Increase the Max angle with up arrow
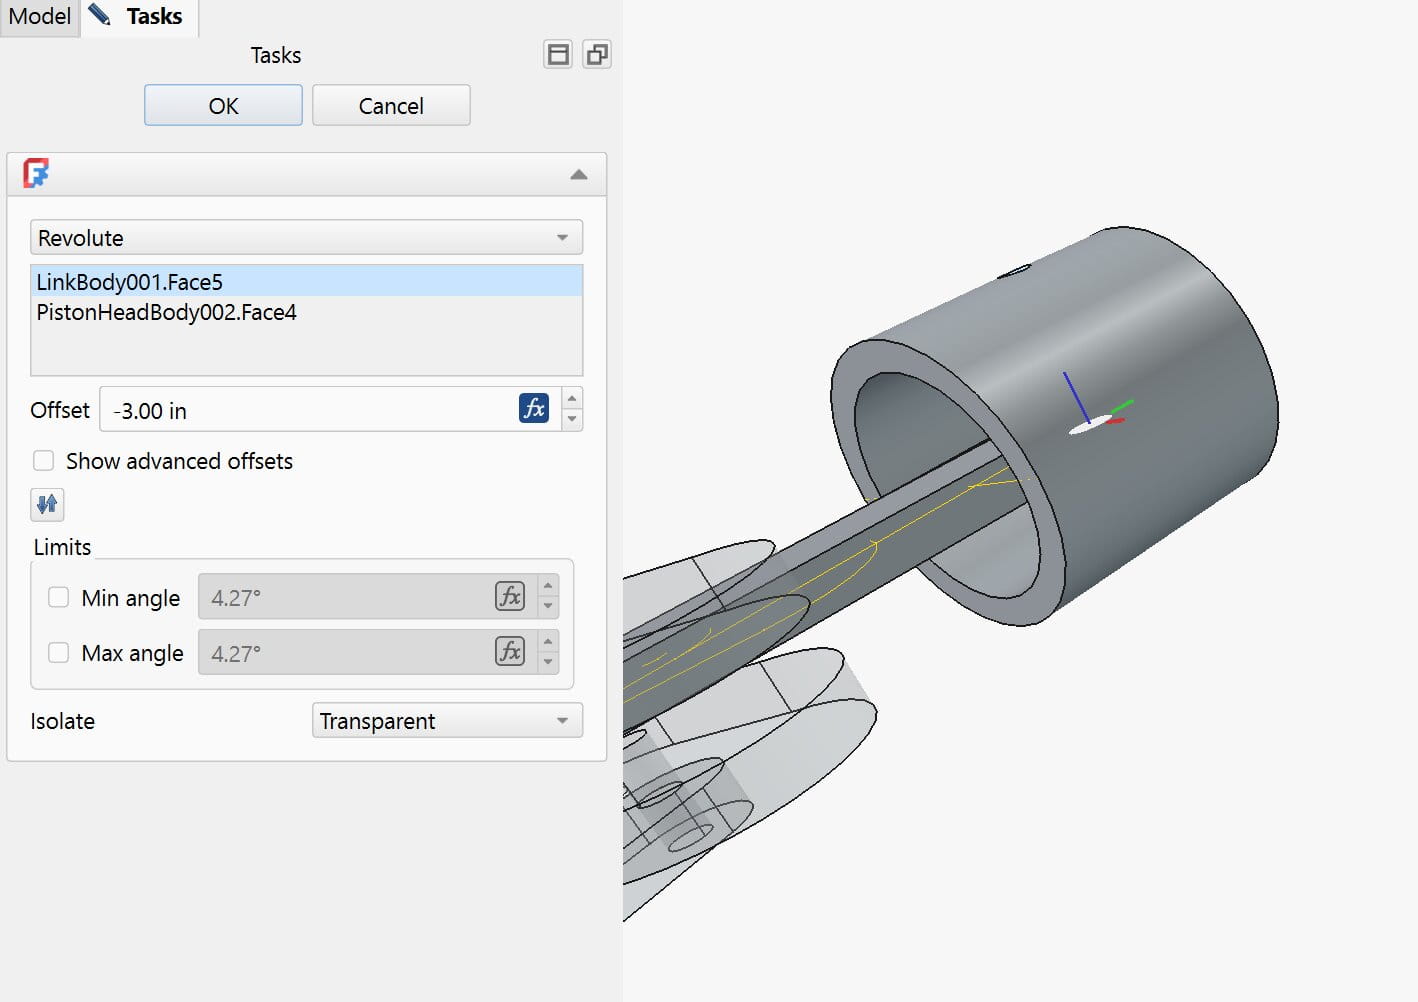 pos(548,642)
